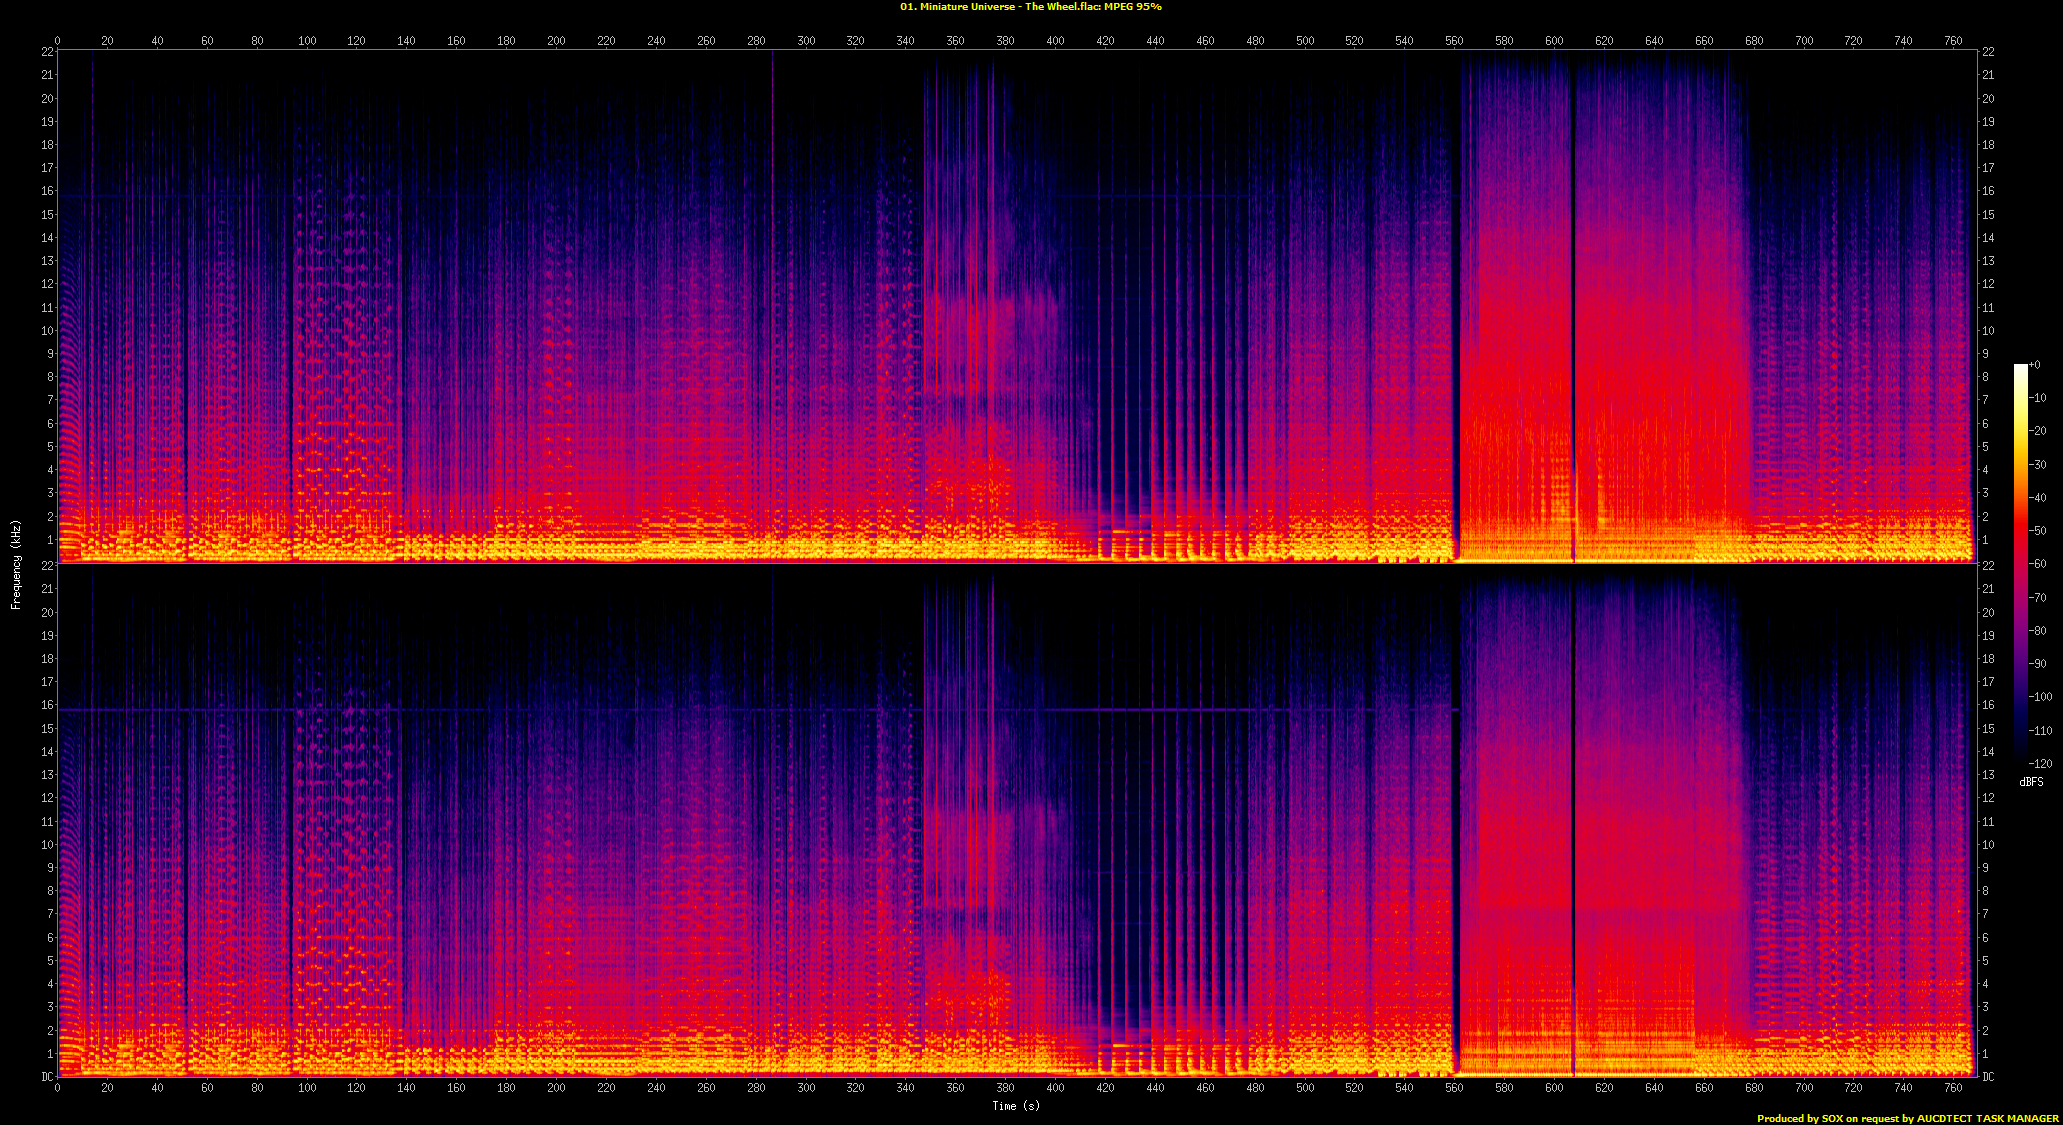The width and height of the screenshot is (2063, 1125).
Task: Select the 100 marker on bottom time axis
Action: tap(307, 1087)
